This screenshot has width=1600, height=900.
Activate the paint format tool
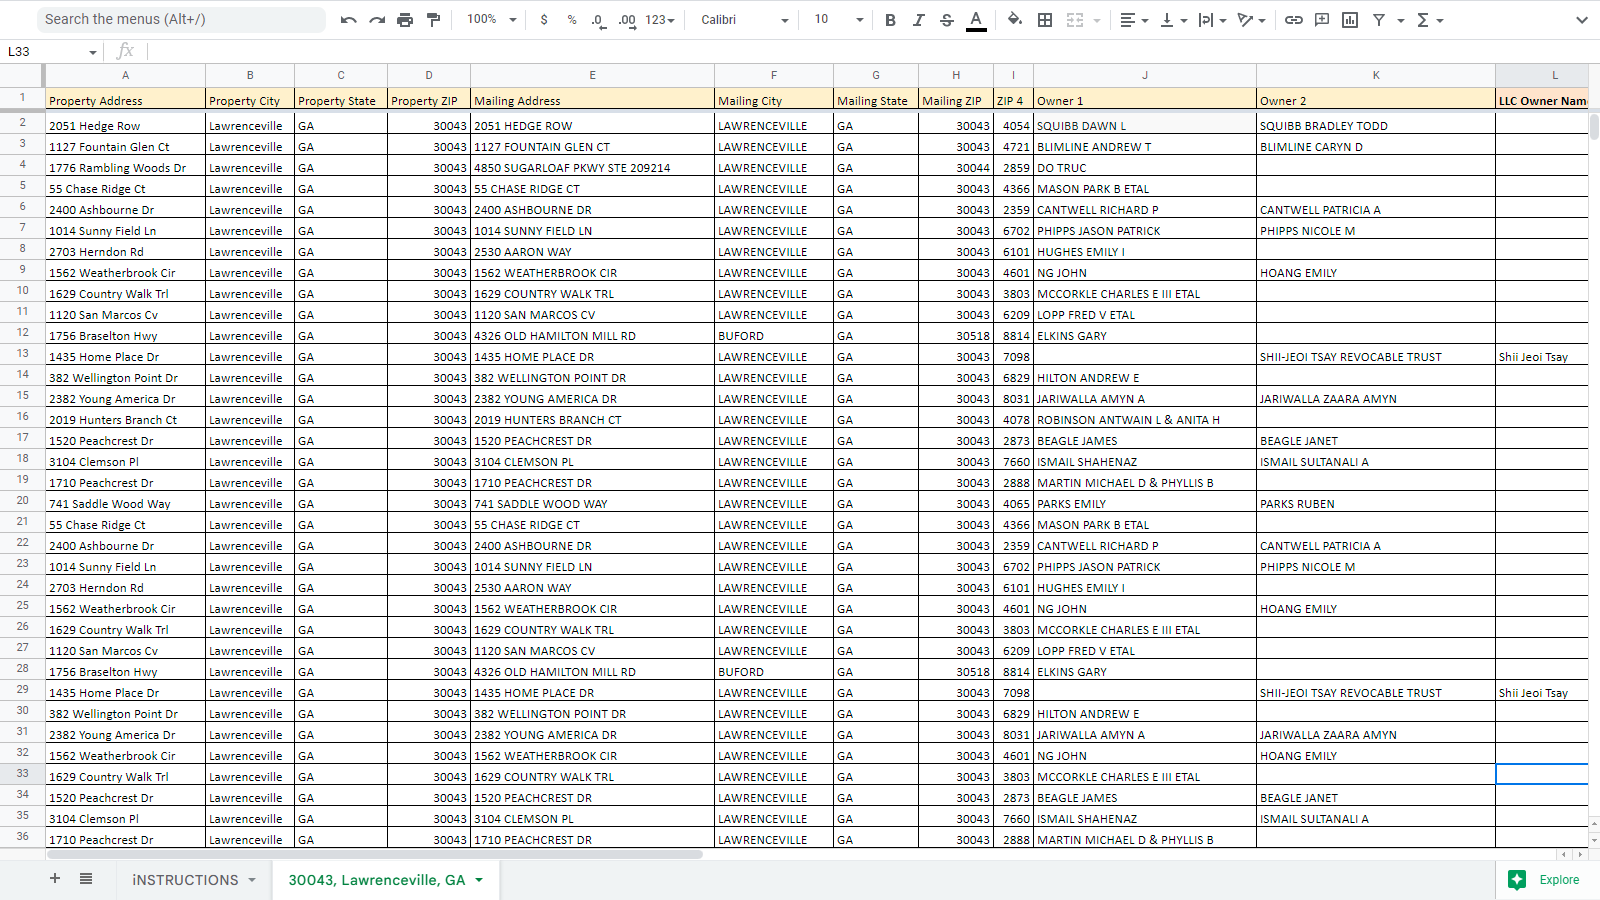pos(433,20)
